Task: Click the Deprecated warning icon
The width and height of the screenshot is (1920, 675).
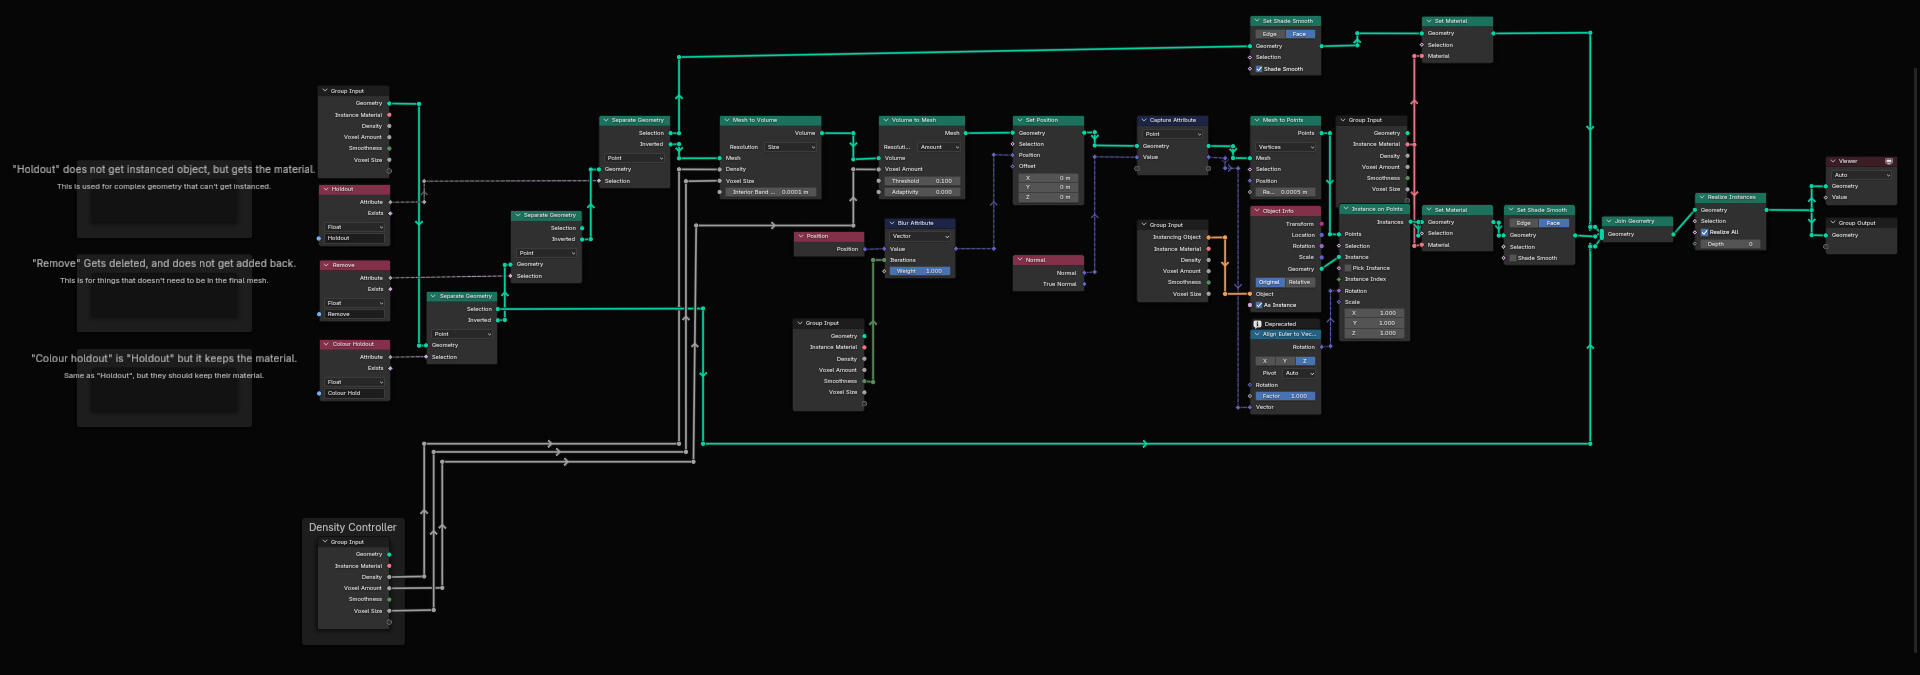Action: (x=1257, y=324)
